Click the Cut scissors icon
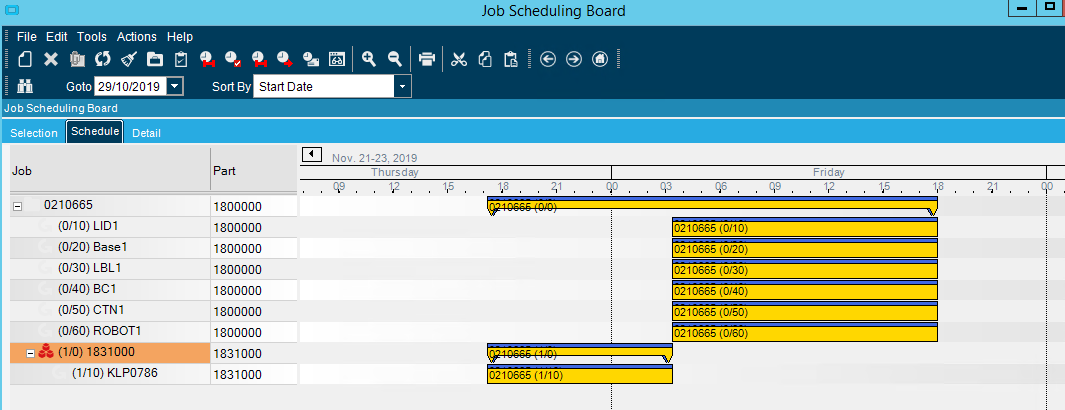The height and width of the screenshot is (410, 1065). coord(459,59)
